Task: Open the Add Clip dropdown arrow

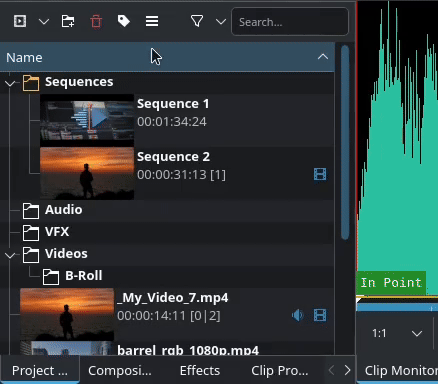Action: click(x=44, y=22)
